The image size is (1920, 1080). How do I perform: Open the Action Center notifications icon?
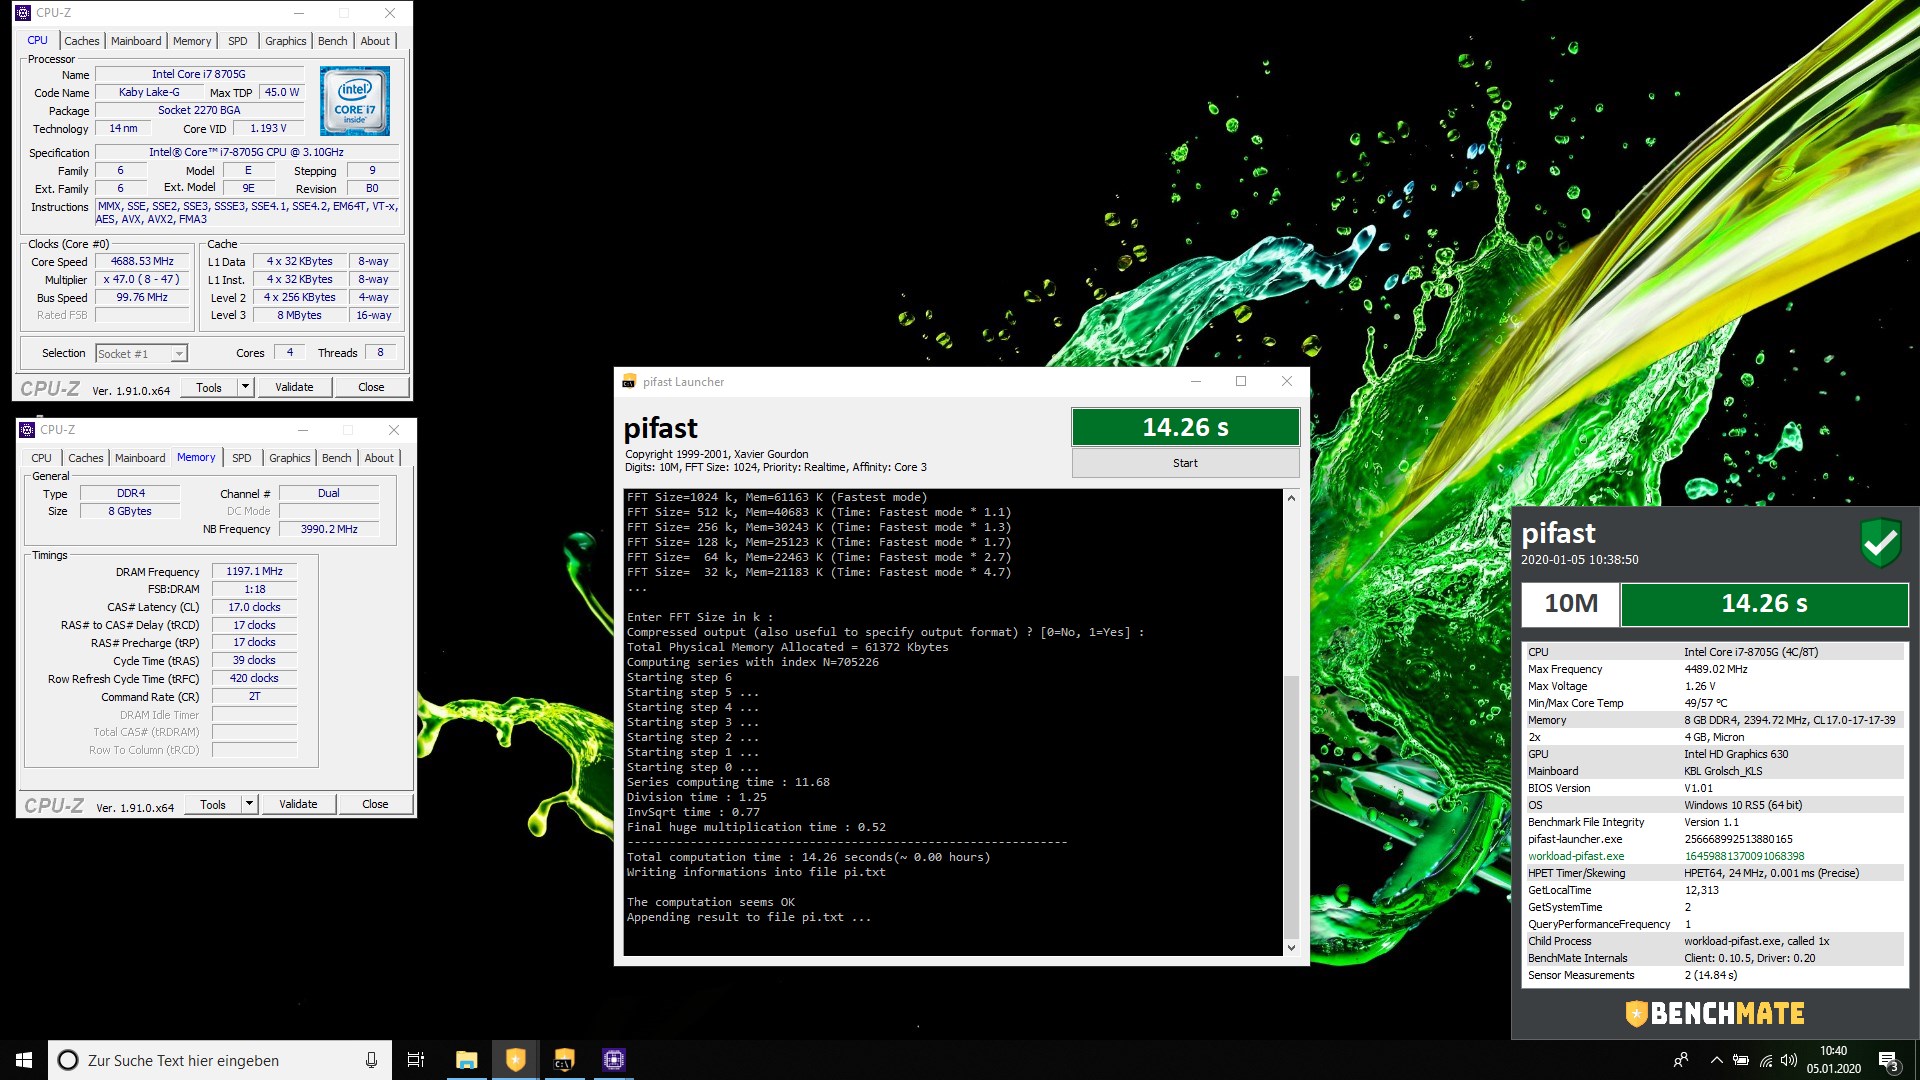click(1888, 1060)
